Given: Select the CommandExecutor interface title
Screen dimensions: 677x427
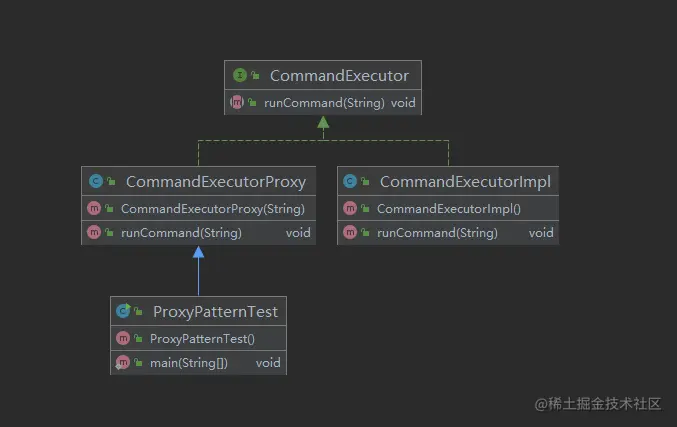Looking at the screenshot, I should click(x=339, y=76).
